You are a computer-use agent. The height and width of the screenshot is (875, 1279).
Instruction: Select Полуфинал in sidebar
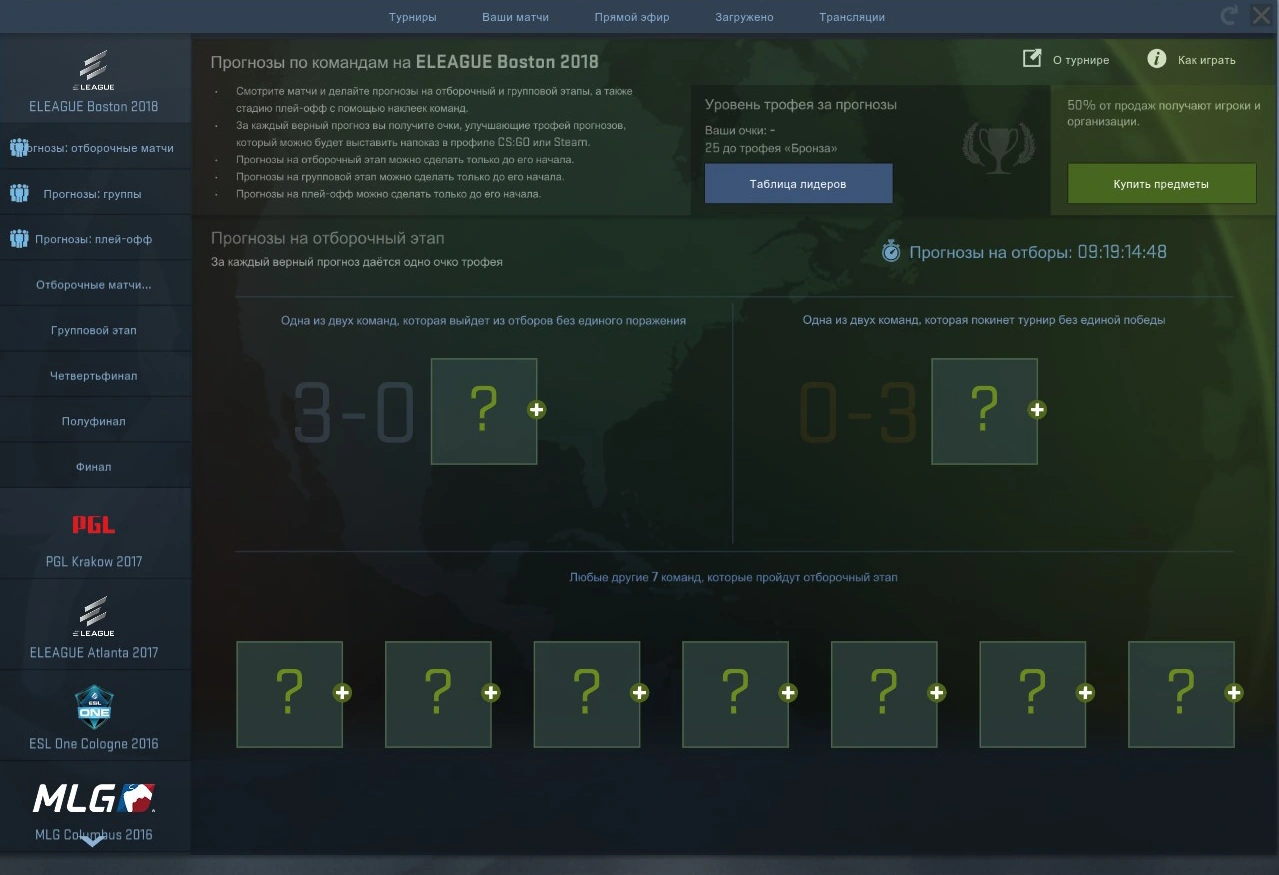(95, 421)
